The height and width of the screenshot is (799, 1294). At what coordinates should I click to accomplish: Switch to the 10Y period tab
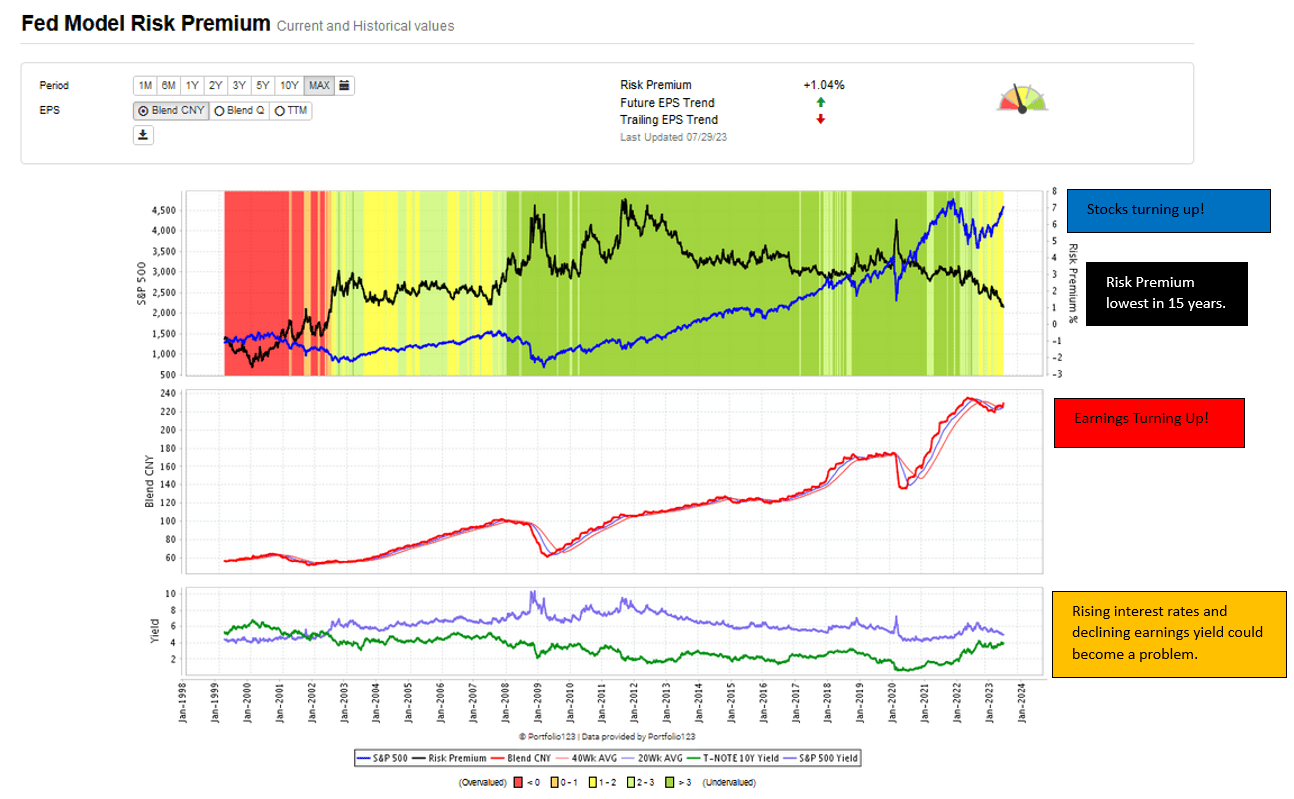coord(289,85)
